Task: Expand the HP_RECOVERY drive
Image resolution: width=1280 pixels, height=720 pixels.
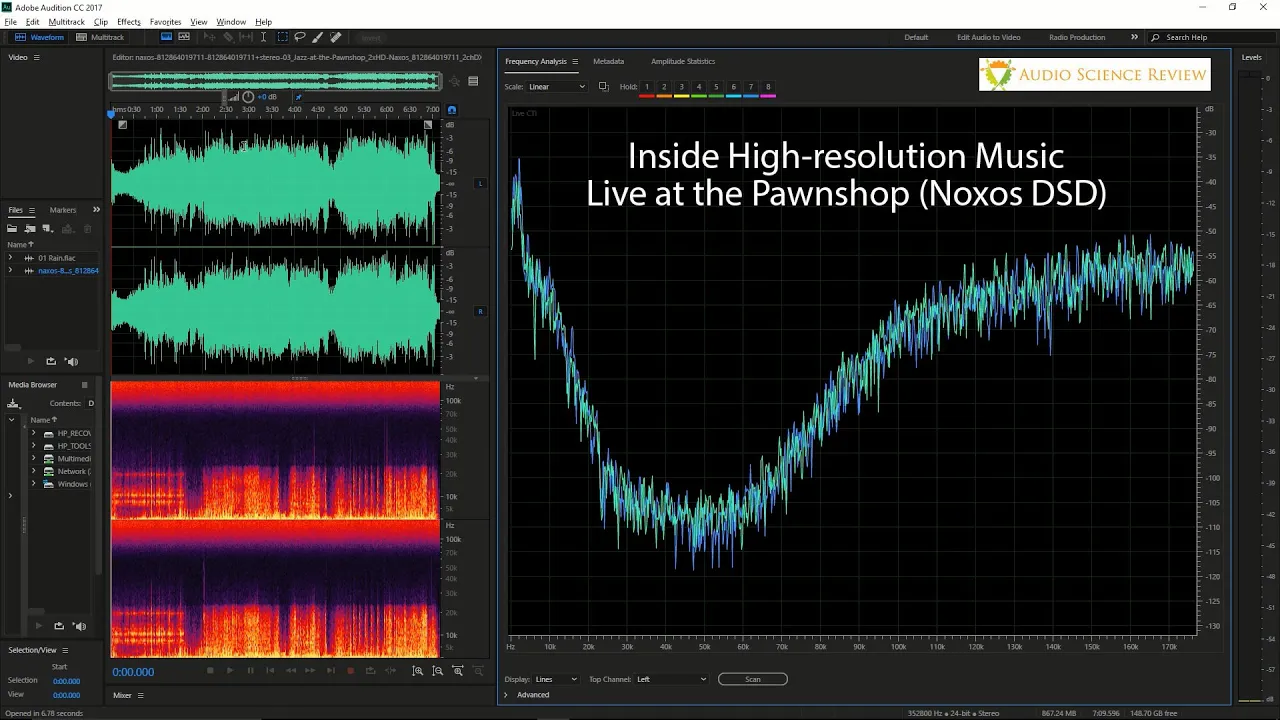Action: [34, 433]
